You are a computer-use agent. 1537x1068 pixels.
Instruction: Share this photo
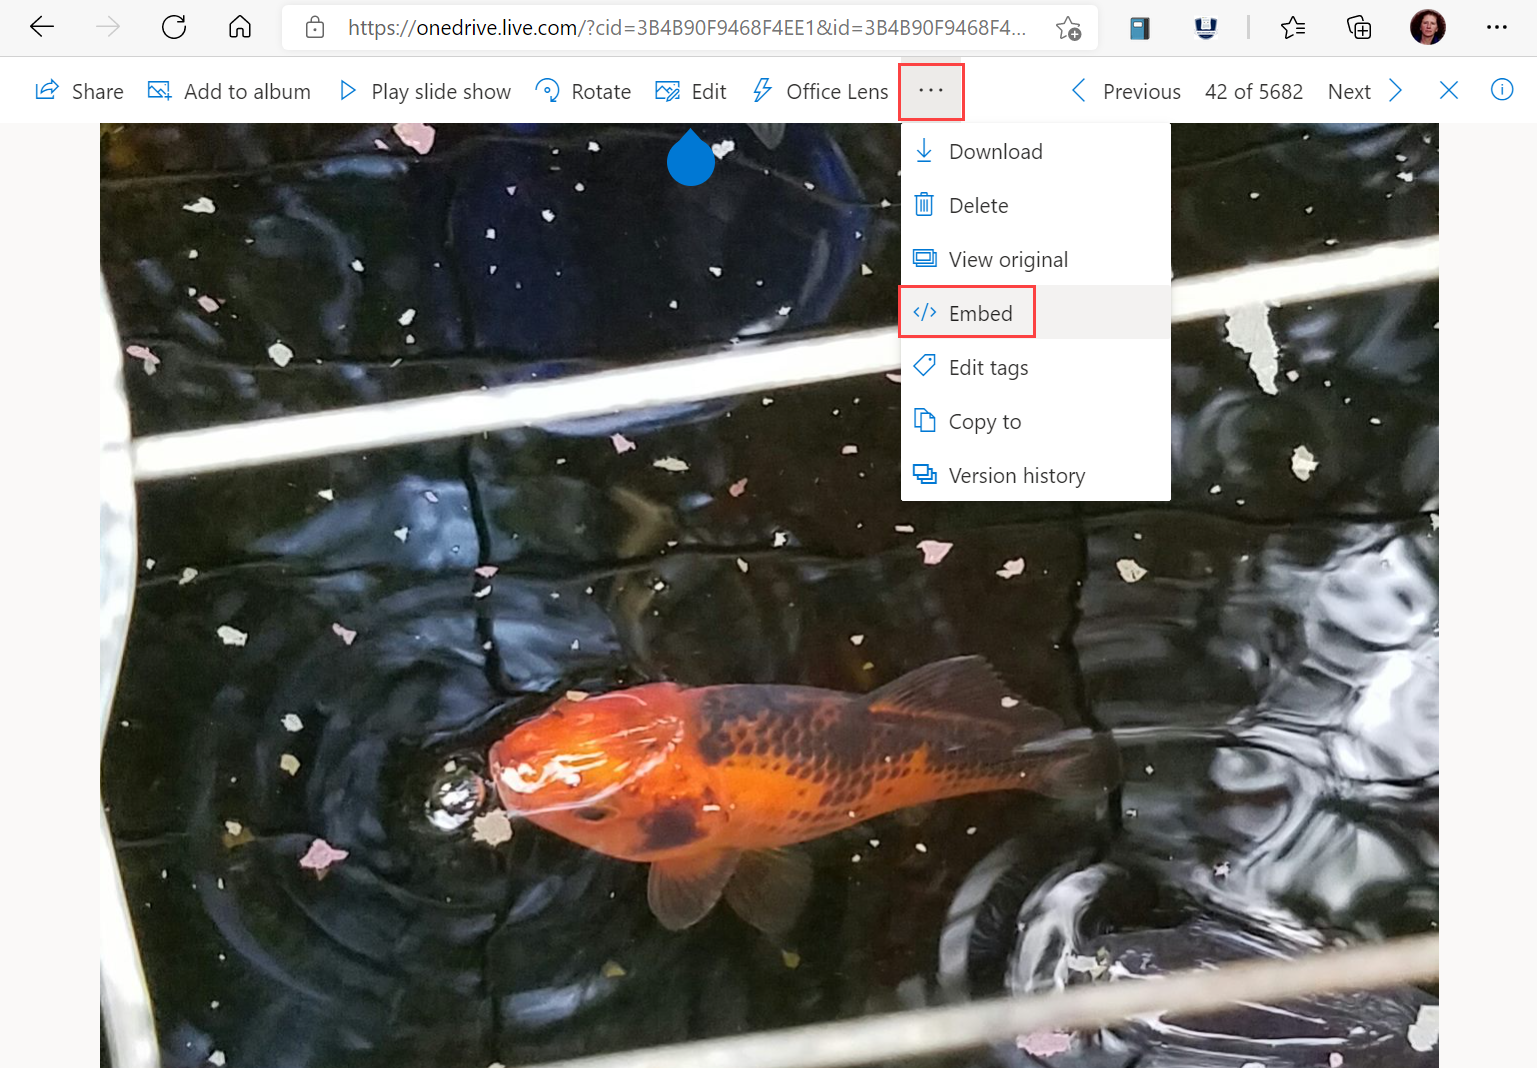point(79,91)
